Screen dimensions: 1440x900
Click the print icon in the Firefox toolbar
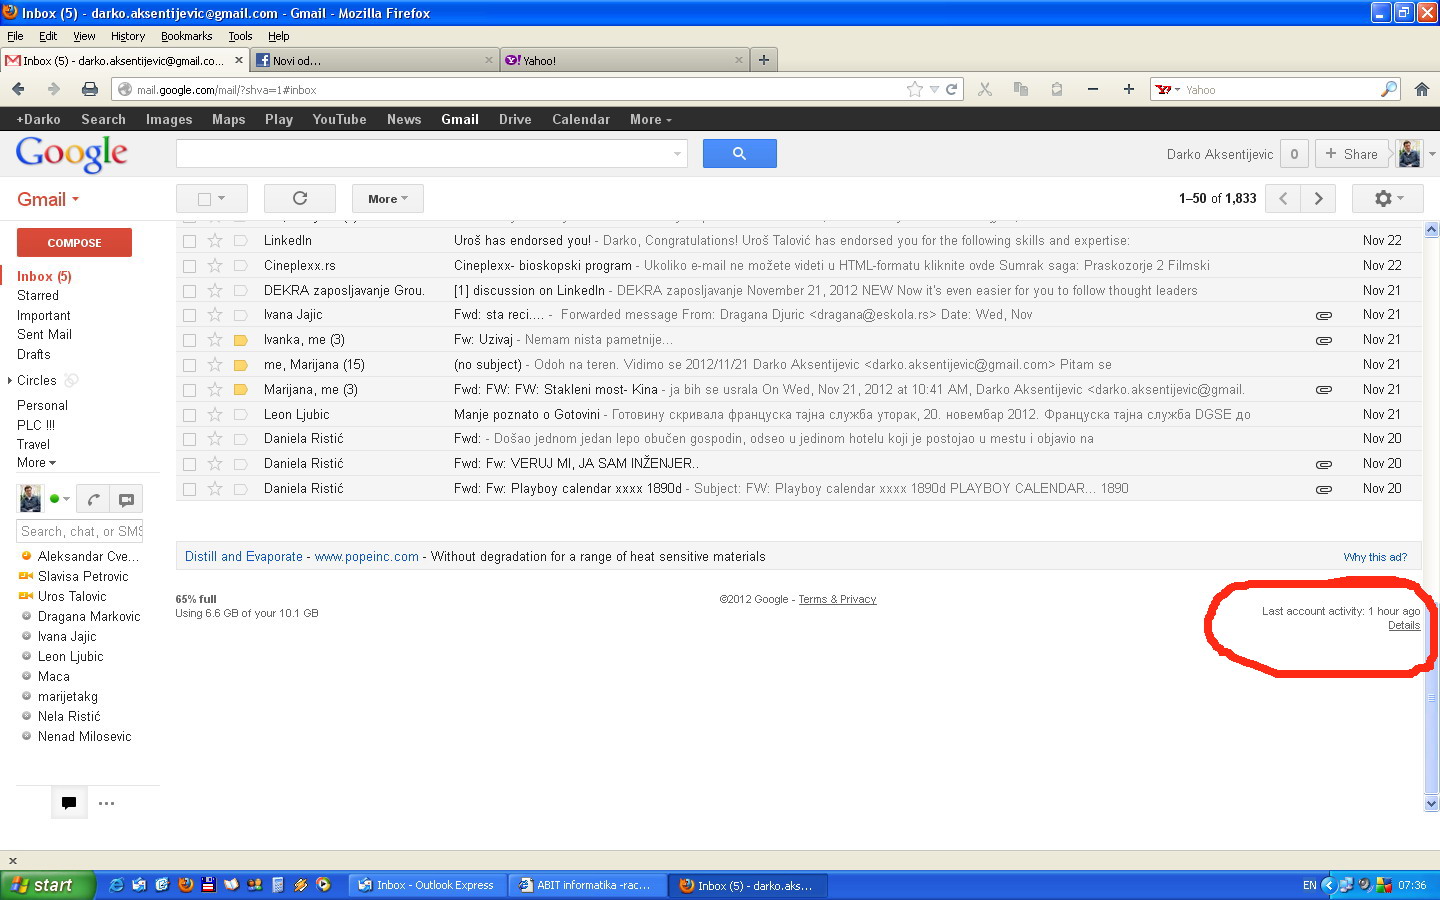(x=89, y=89)
